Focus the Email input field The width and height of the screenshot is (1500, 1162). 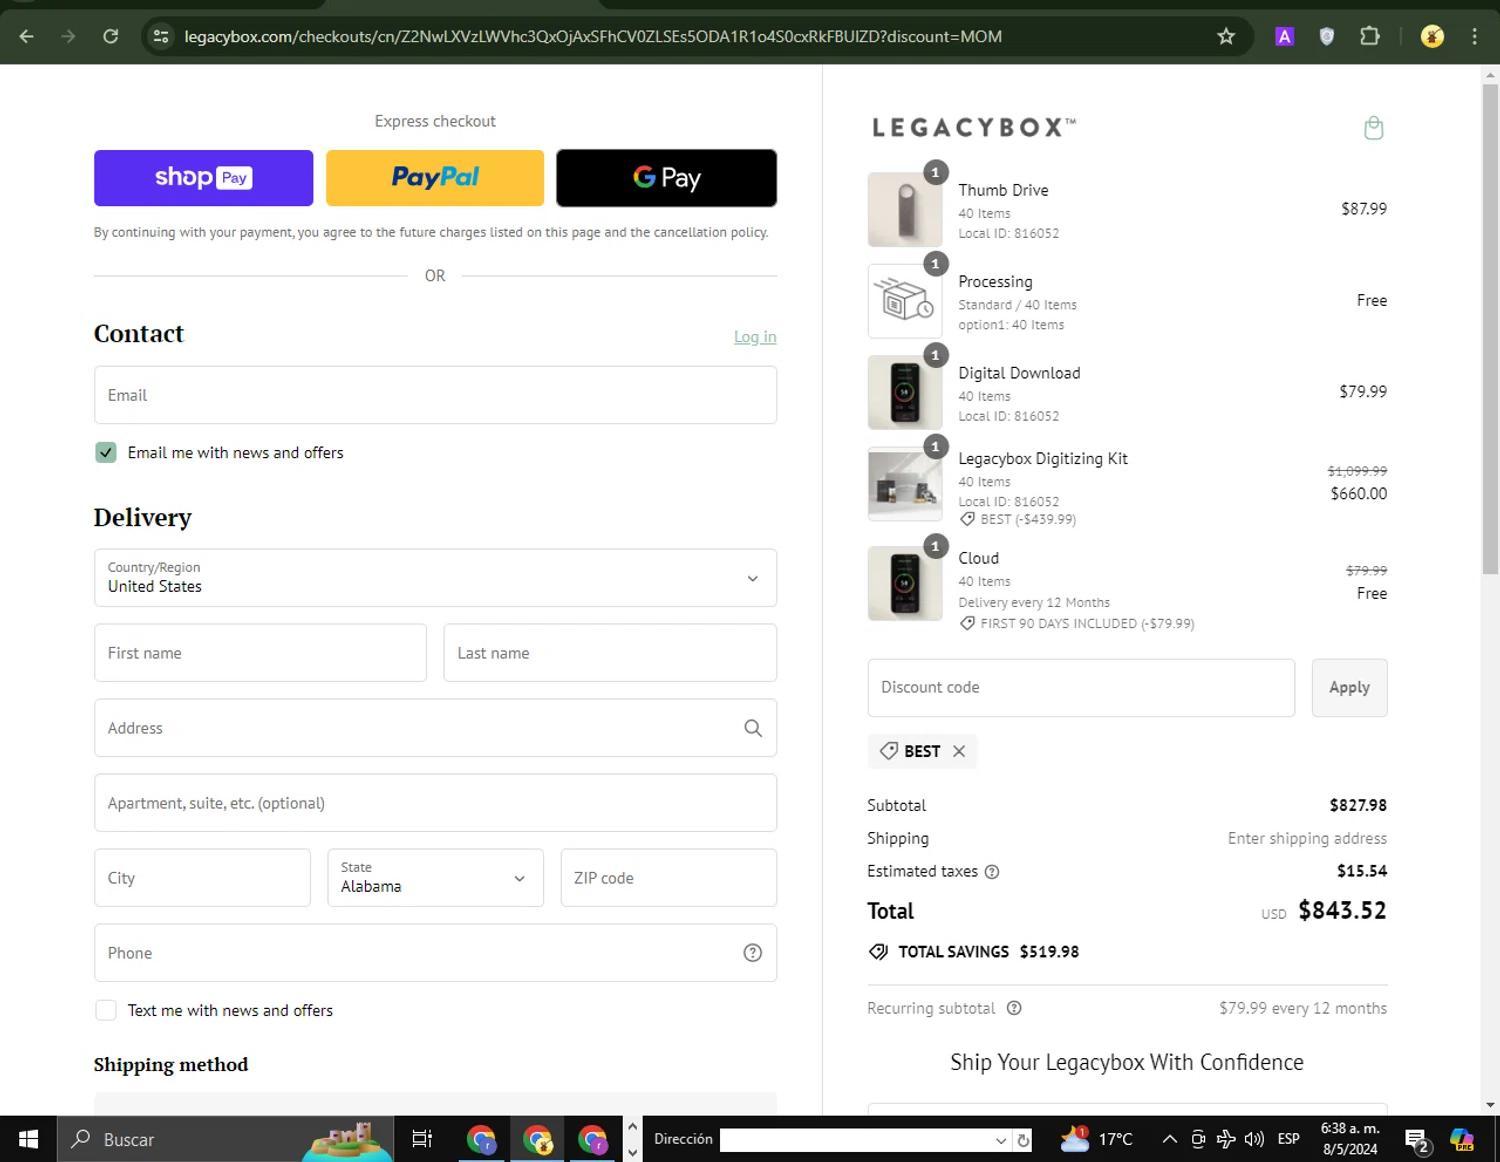tap(435, 395)
